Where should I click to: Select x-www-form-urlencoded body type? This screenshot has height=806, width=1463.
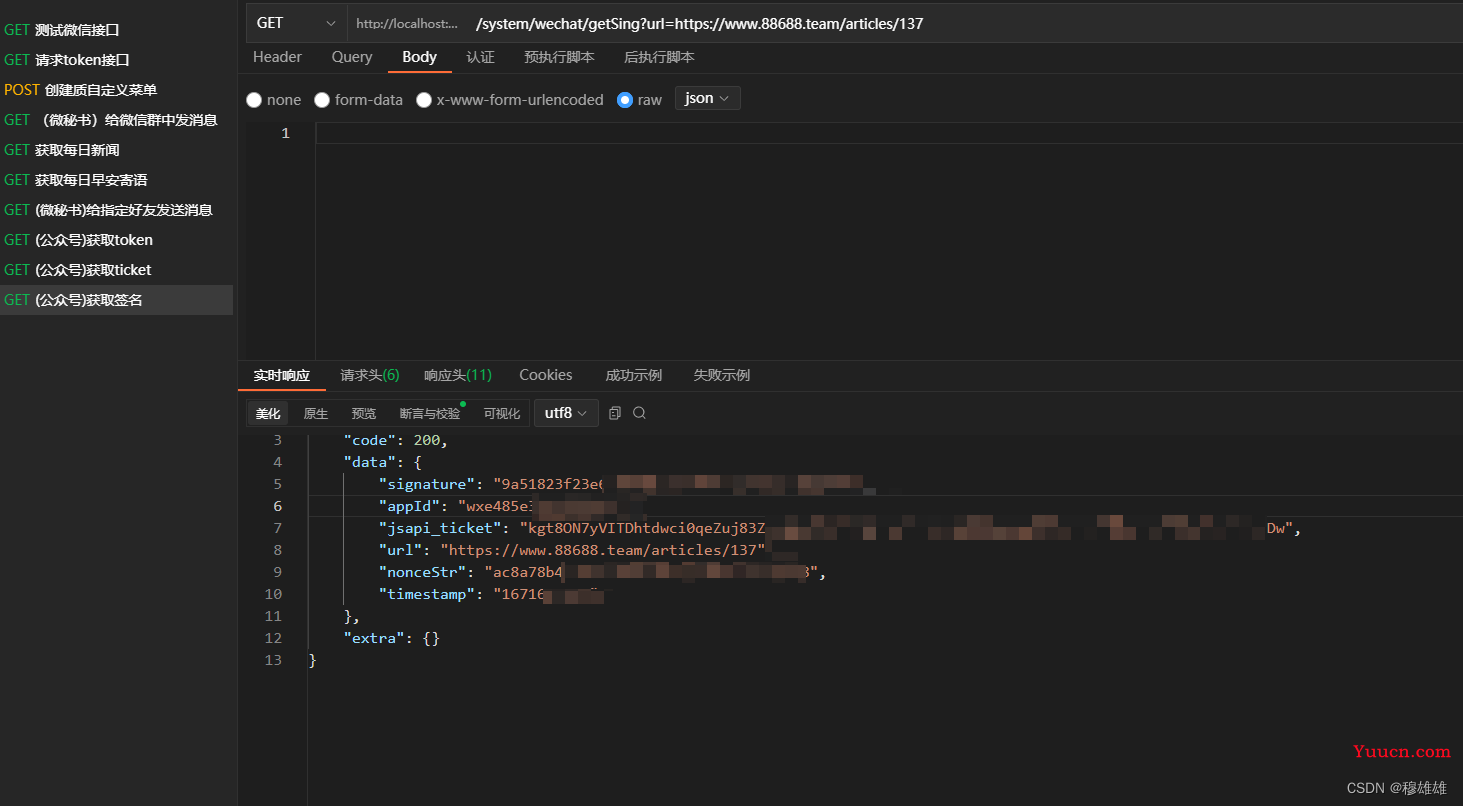424,100
